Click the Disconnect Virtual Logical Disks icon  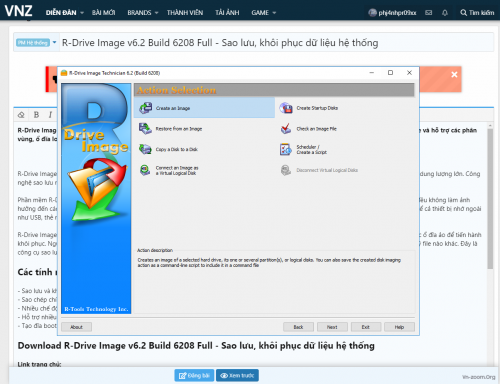click(x=286, y=170)
